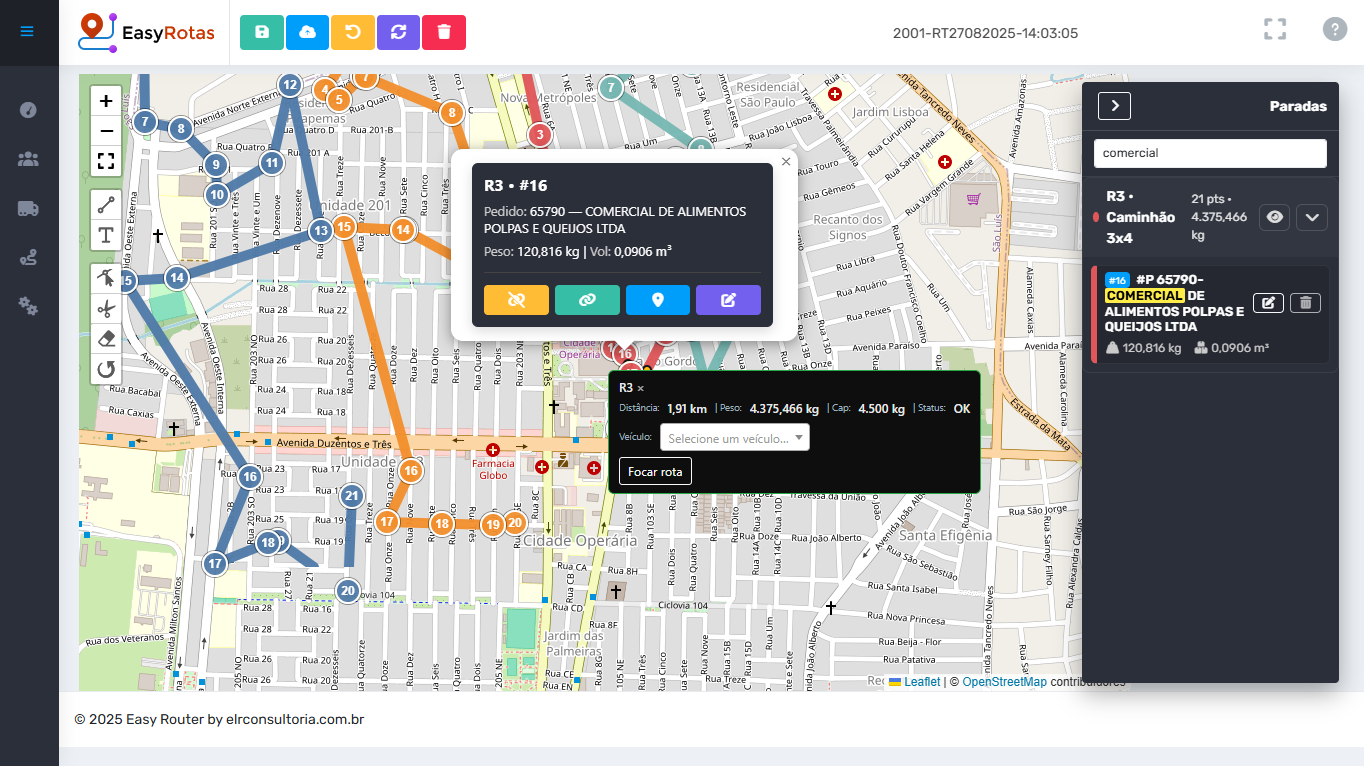1364x766 pixels.
Task: Toggle the map's fullscreen view control
Action: (x=106, y=161)
